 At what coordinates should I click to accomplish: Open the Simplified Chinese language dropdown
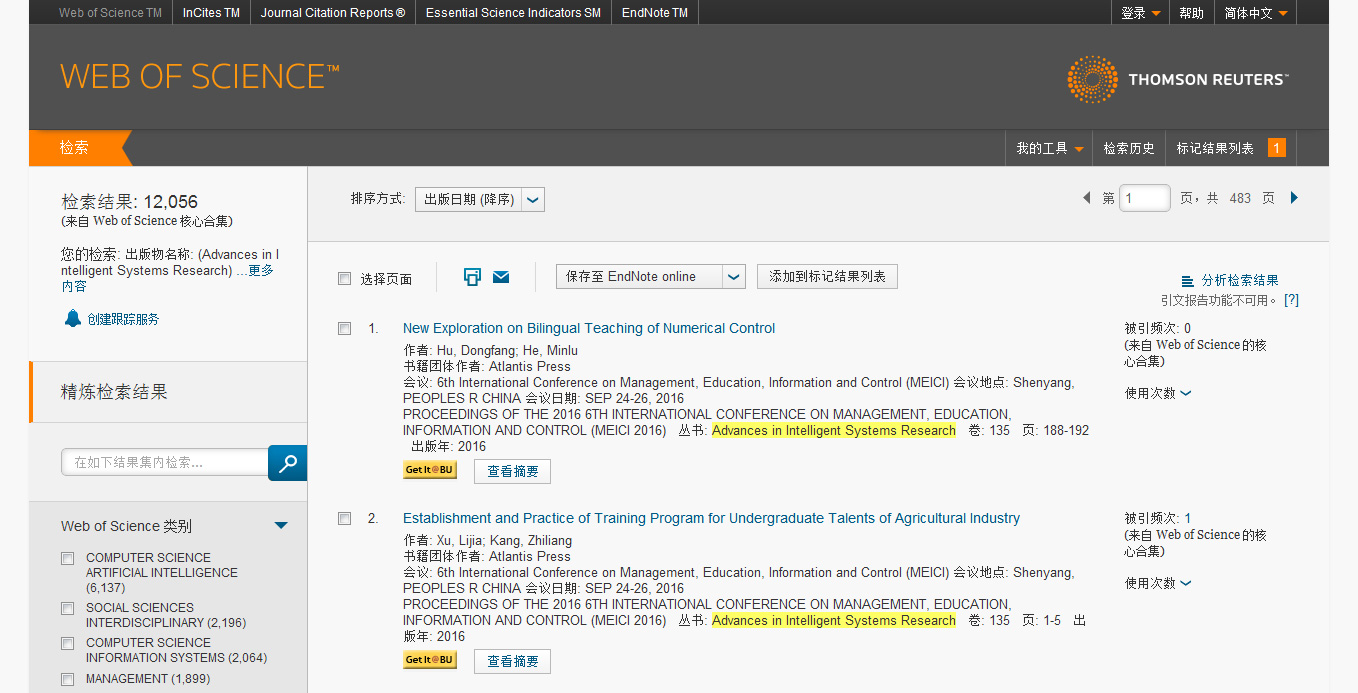(1256, 13)
